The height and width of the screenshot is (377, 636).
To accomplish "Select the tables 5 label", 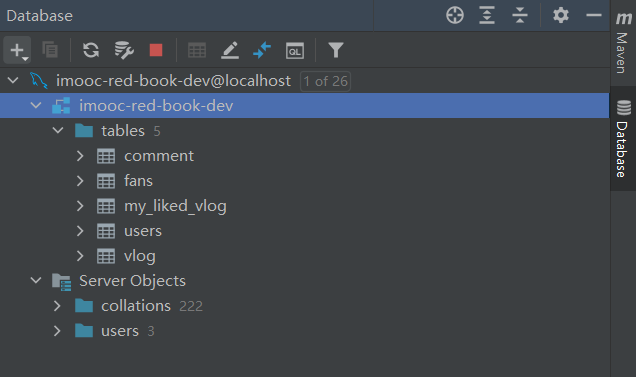I will pos(131,131).
